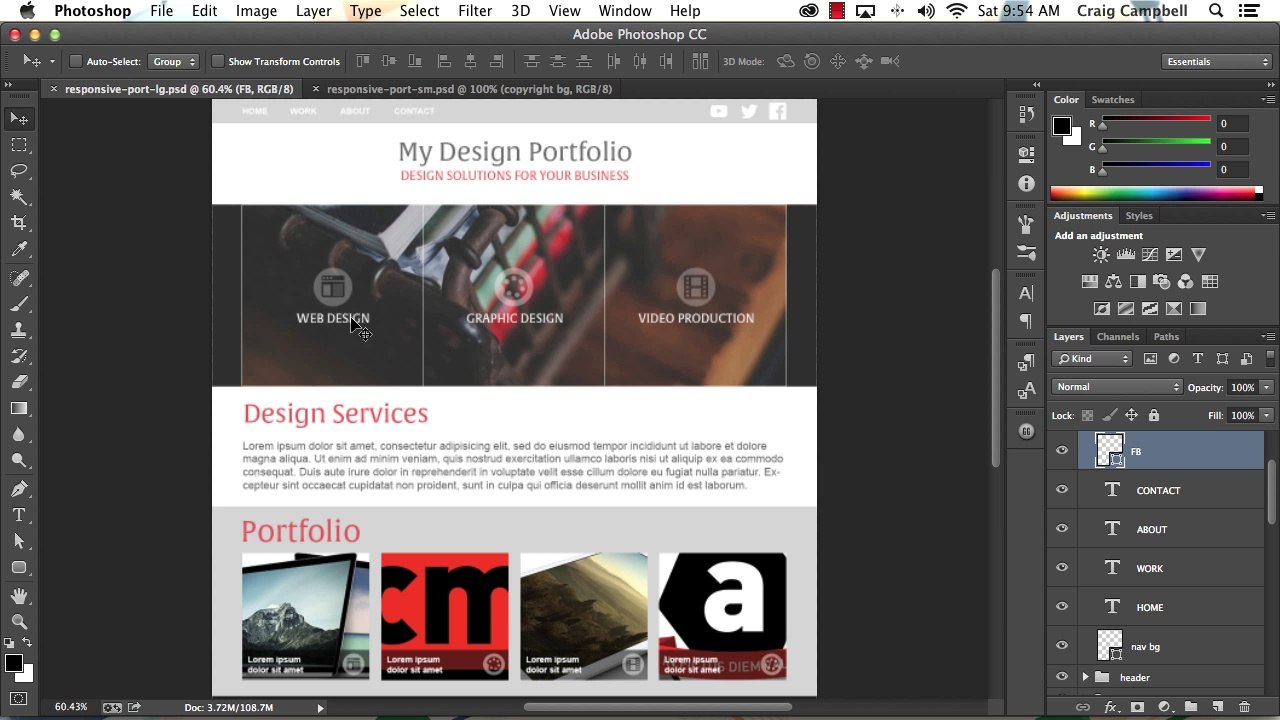Viewport: 1280px width, 720px height.
Task: Switch to responsive-port-sm.psd document tab
Action: 469,89
